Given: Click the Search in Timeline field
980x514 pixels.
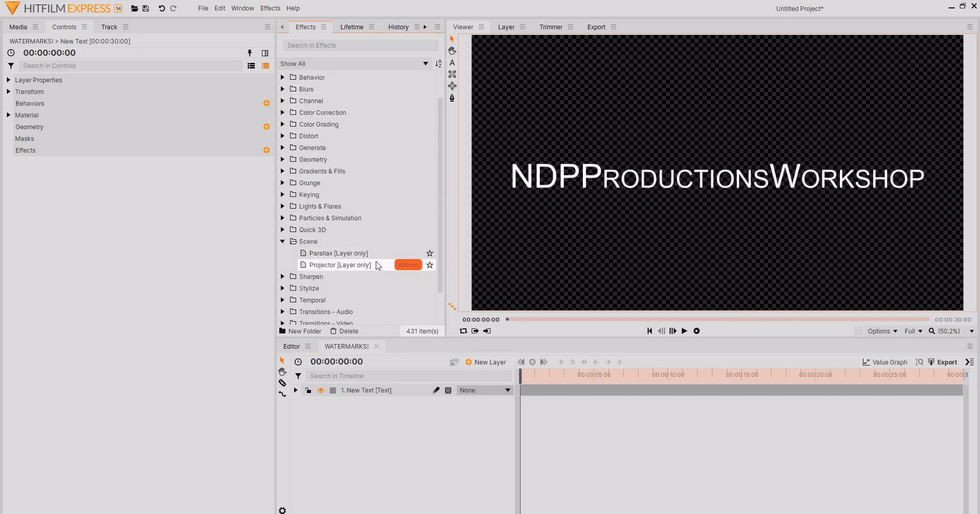Looking at the screenshot, I should pyautogui.click(x=409, y=376).
